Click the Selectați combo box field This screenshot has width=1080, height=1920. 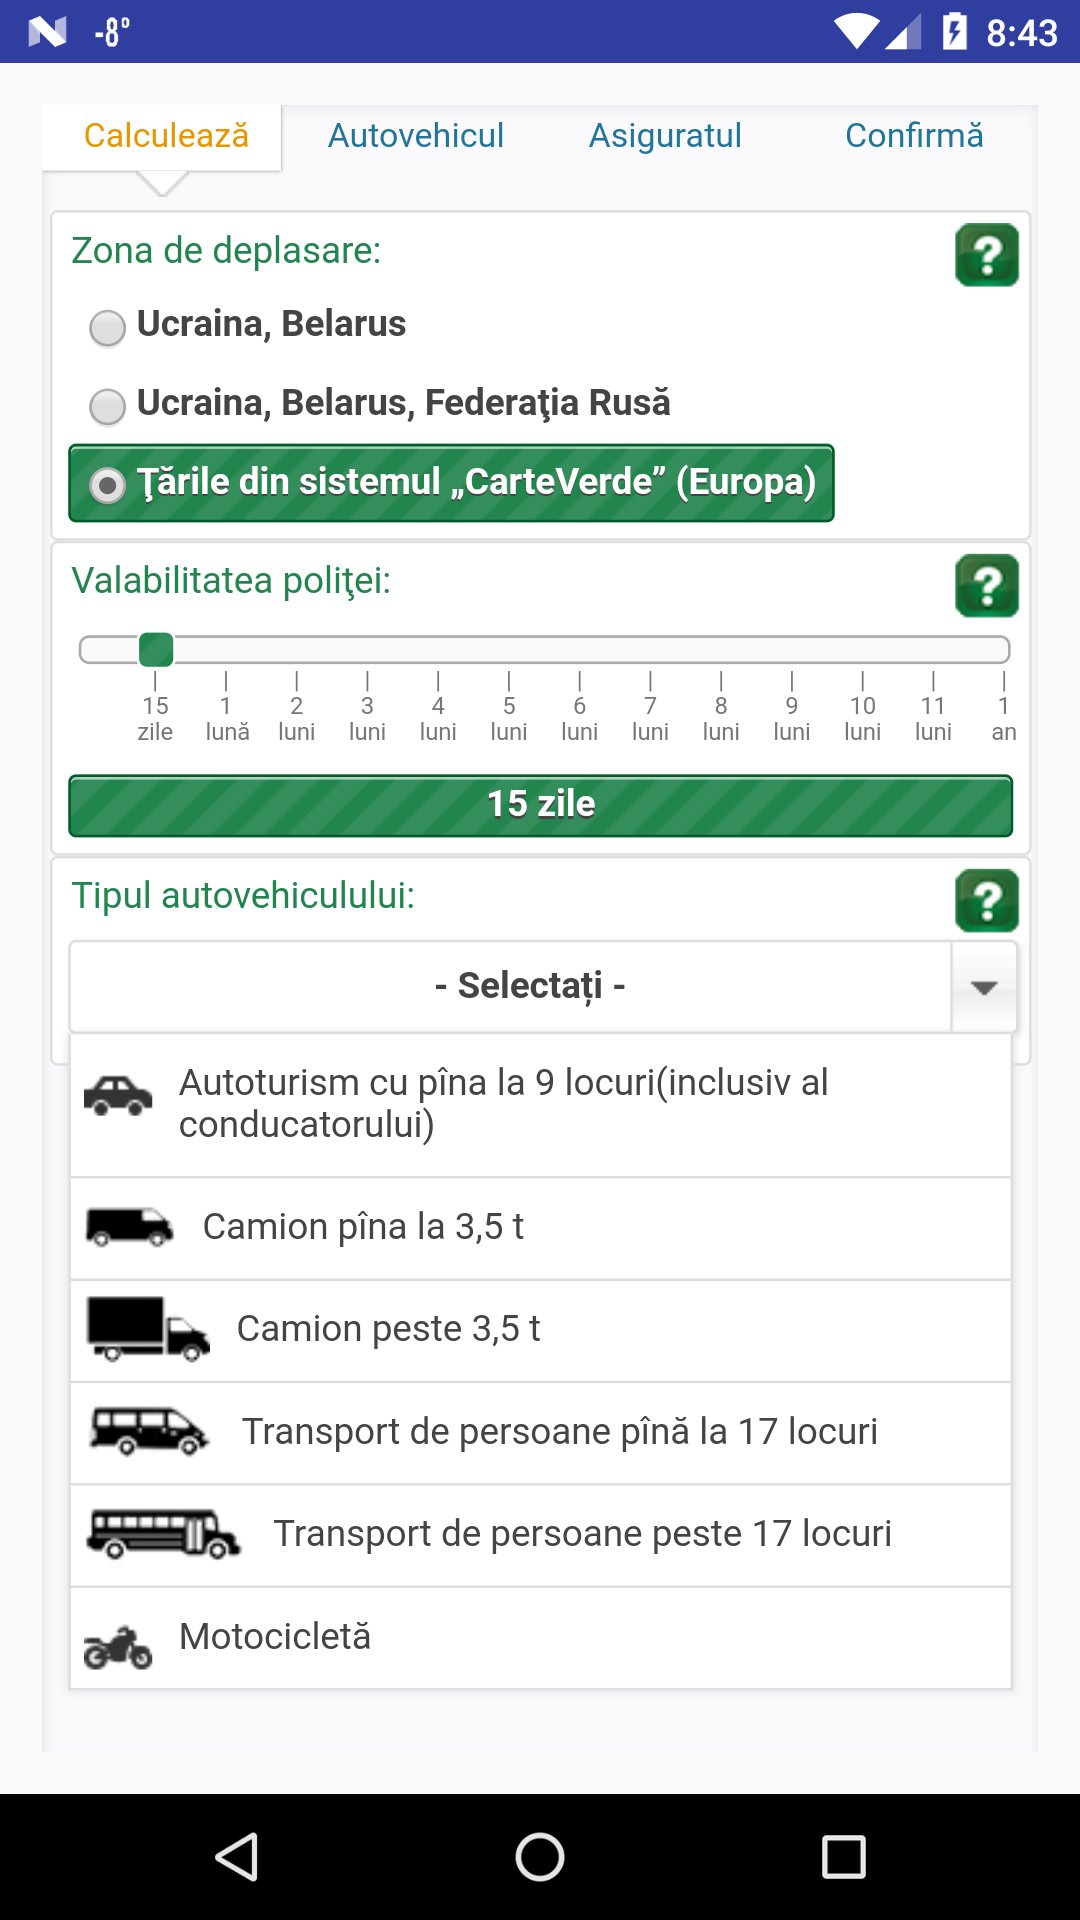pyautogui.click(x=510, y=987)
